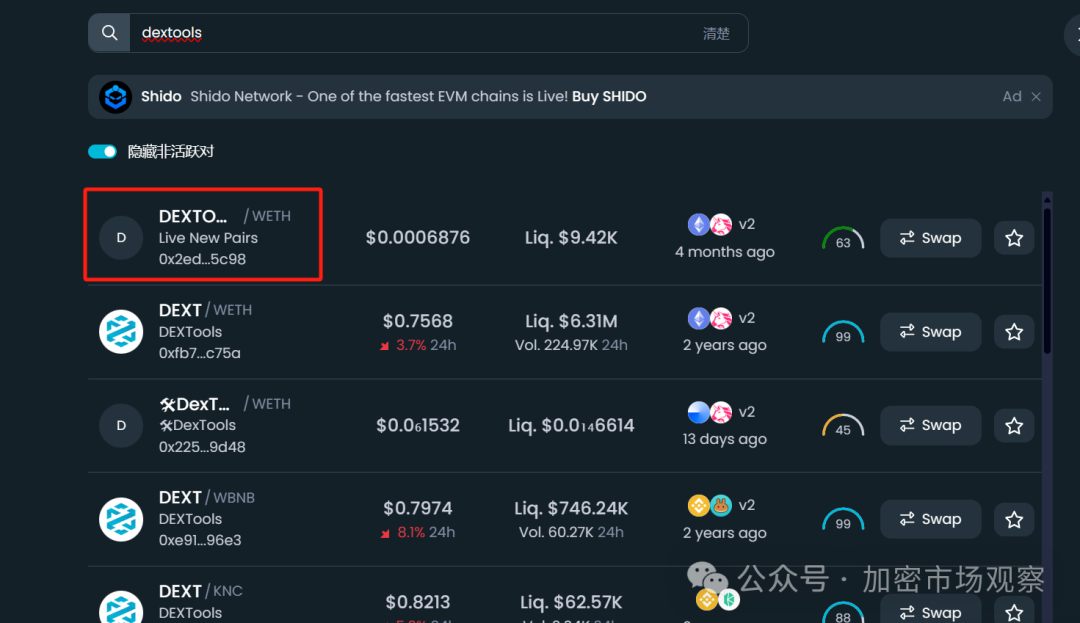Click the Ad label in banner
This screenshot has height=623, width=1080.
pos(1012,96)
